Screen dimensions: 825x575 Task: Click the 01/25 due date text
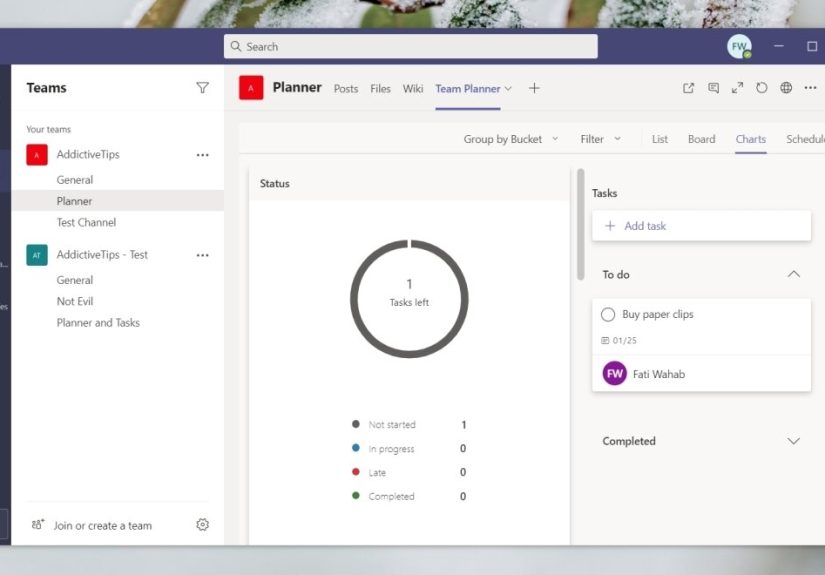click(x=625, y=340)
